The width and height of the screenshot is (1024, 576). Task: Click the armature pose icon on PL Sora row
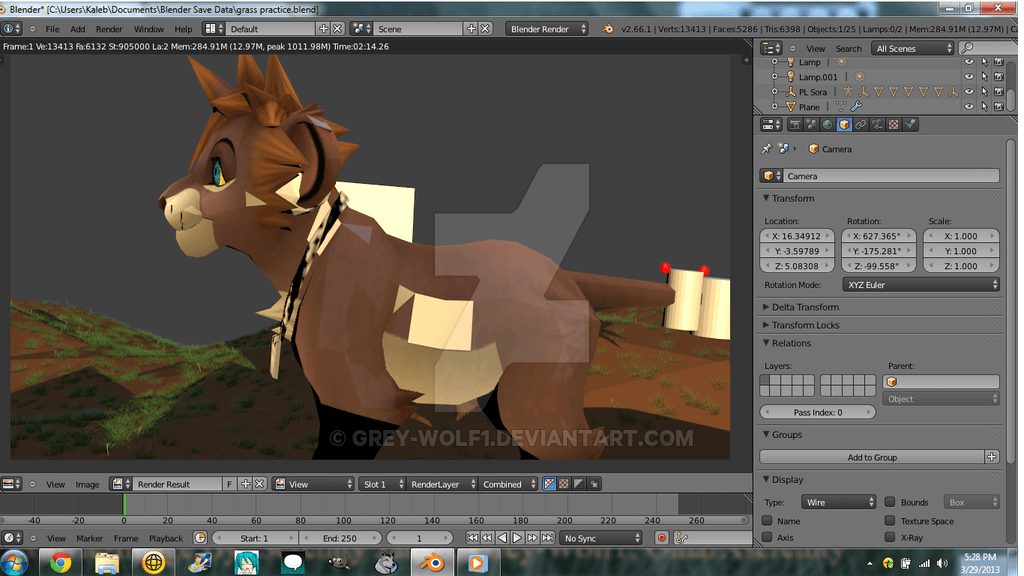(848, 92)
